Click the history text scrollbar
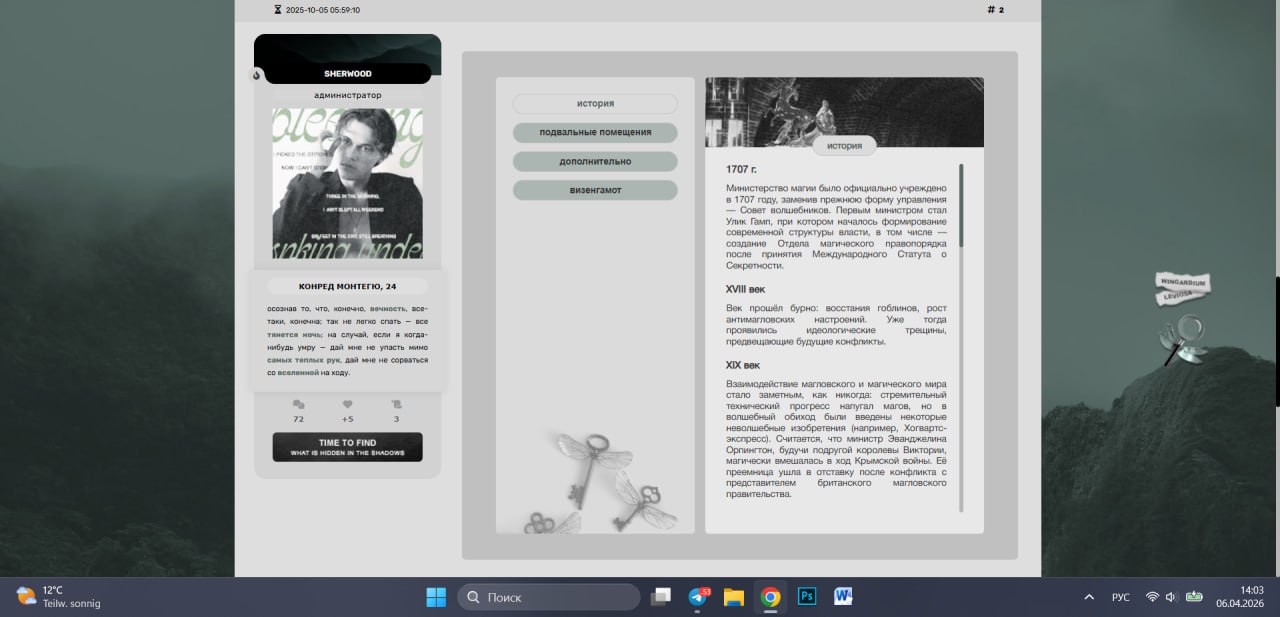The height and width of the screenshot is (617, 1280). (961, 206)
